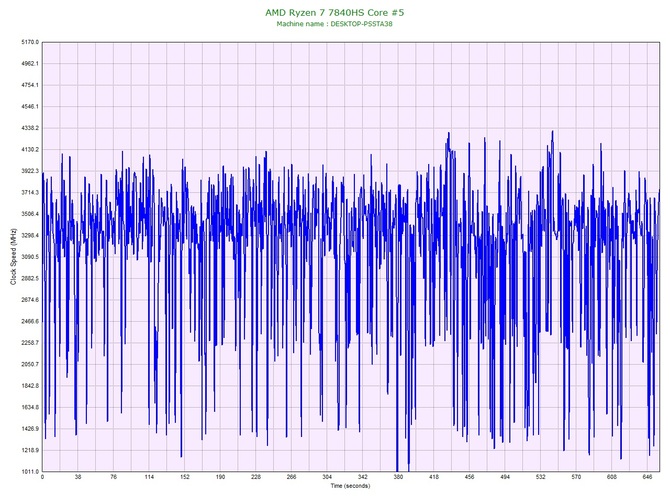This screenshot has width=670, height=503.
Task: Click the y-axis value 3714.3
Action: click(30, 193)
